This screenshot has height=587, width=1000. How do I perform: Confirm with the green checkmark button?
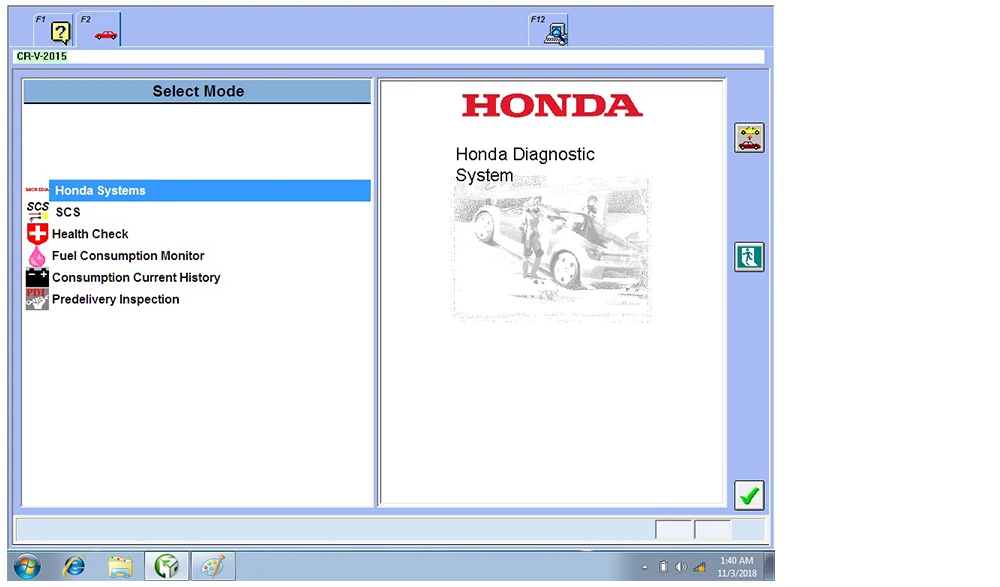pos(749,495)
